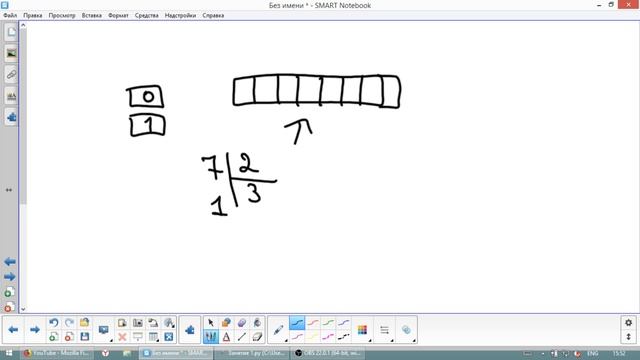This screenshot has height=360, width=640.
Task: Click the screen capture camera icon
Action: tap(138, 323)
